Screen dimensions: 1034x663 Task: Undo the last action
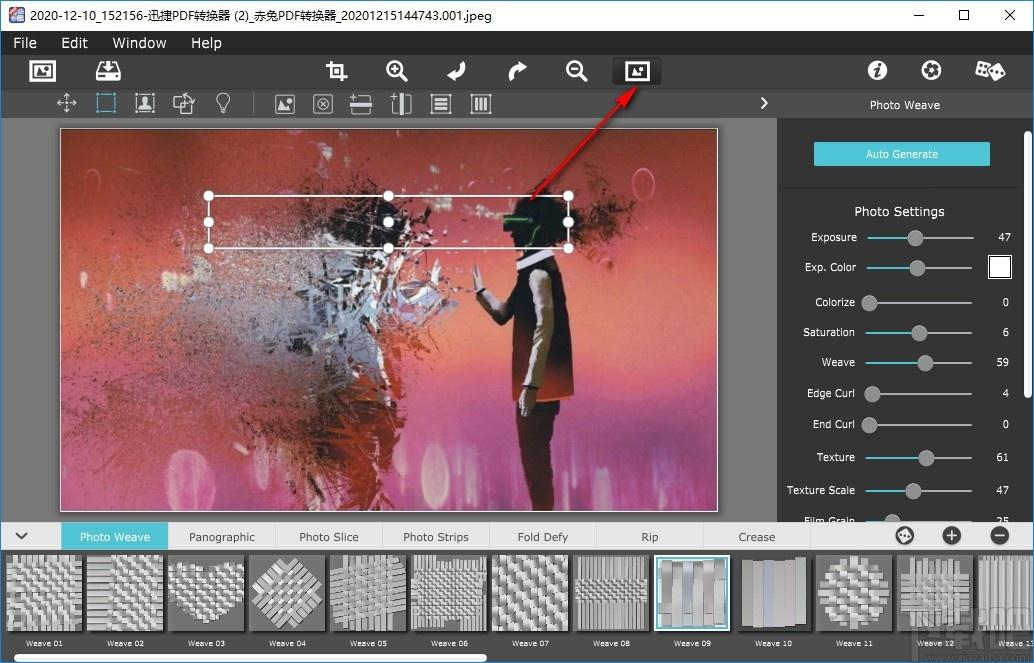coord(456,71)
